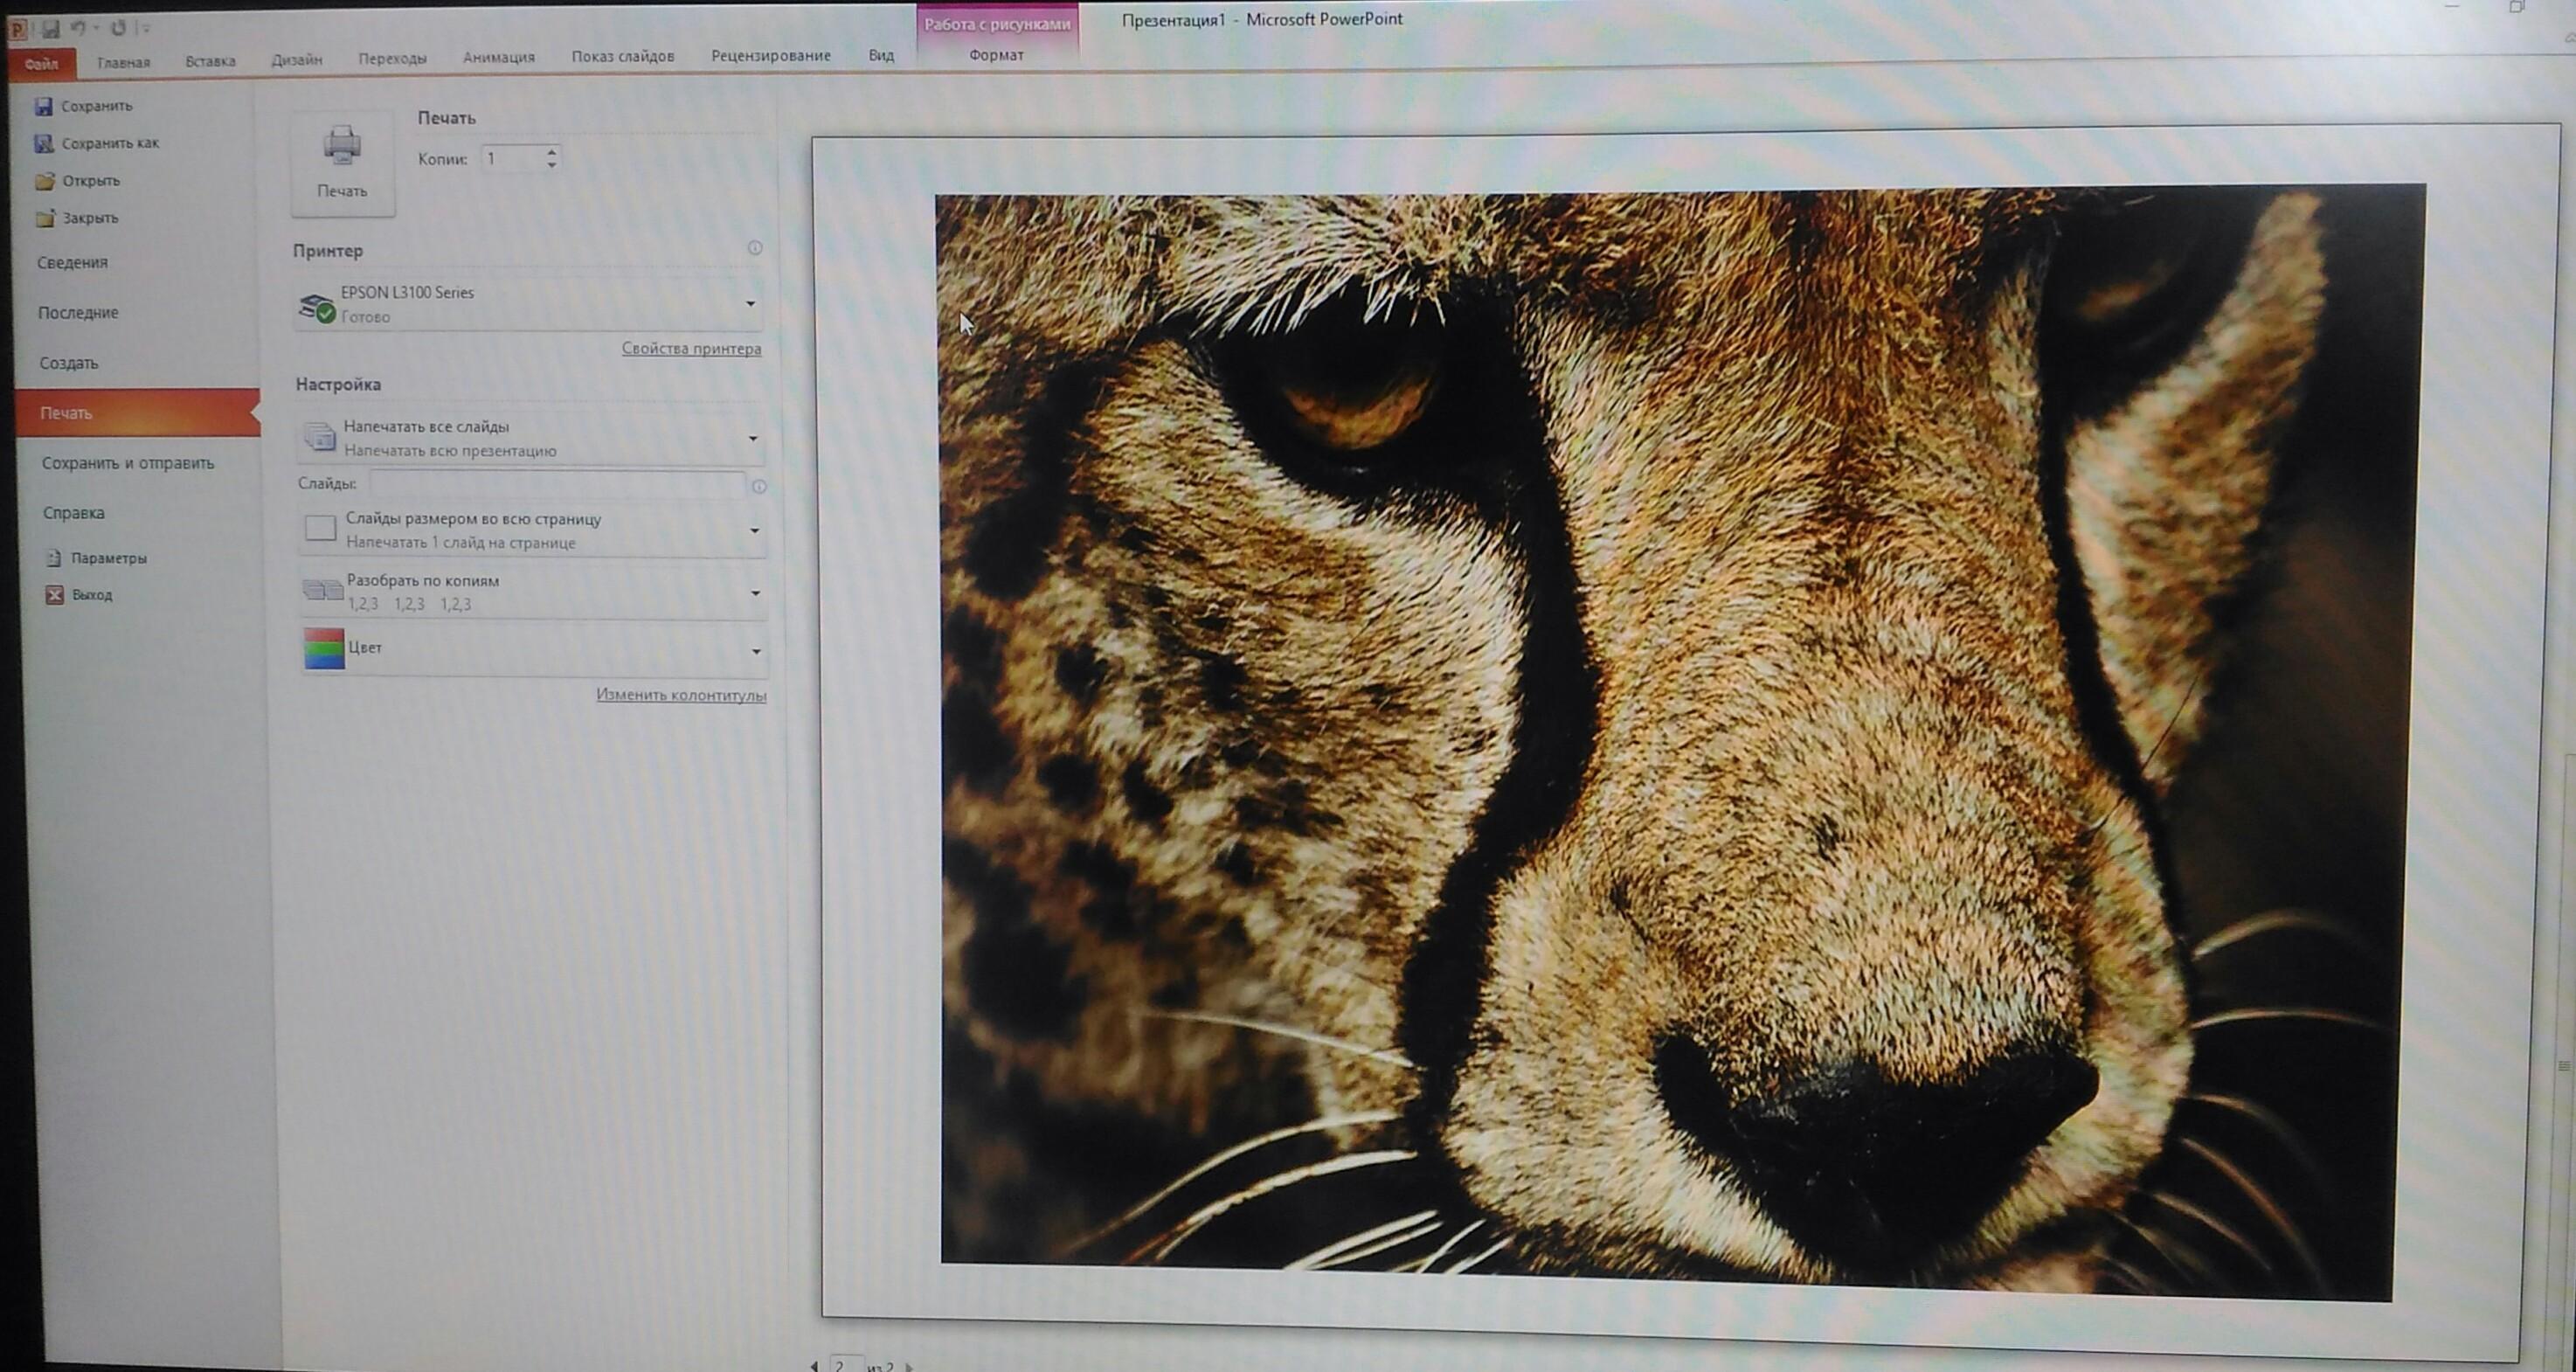Open Цвет color mode dropdown

click(x=756, y=651)
